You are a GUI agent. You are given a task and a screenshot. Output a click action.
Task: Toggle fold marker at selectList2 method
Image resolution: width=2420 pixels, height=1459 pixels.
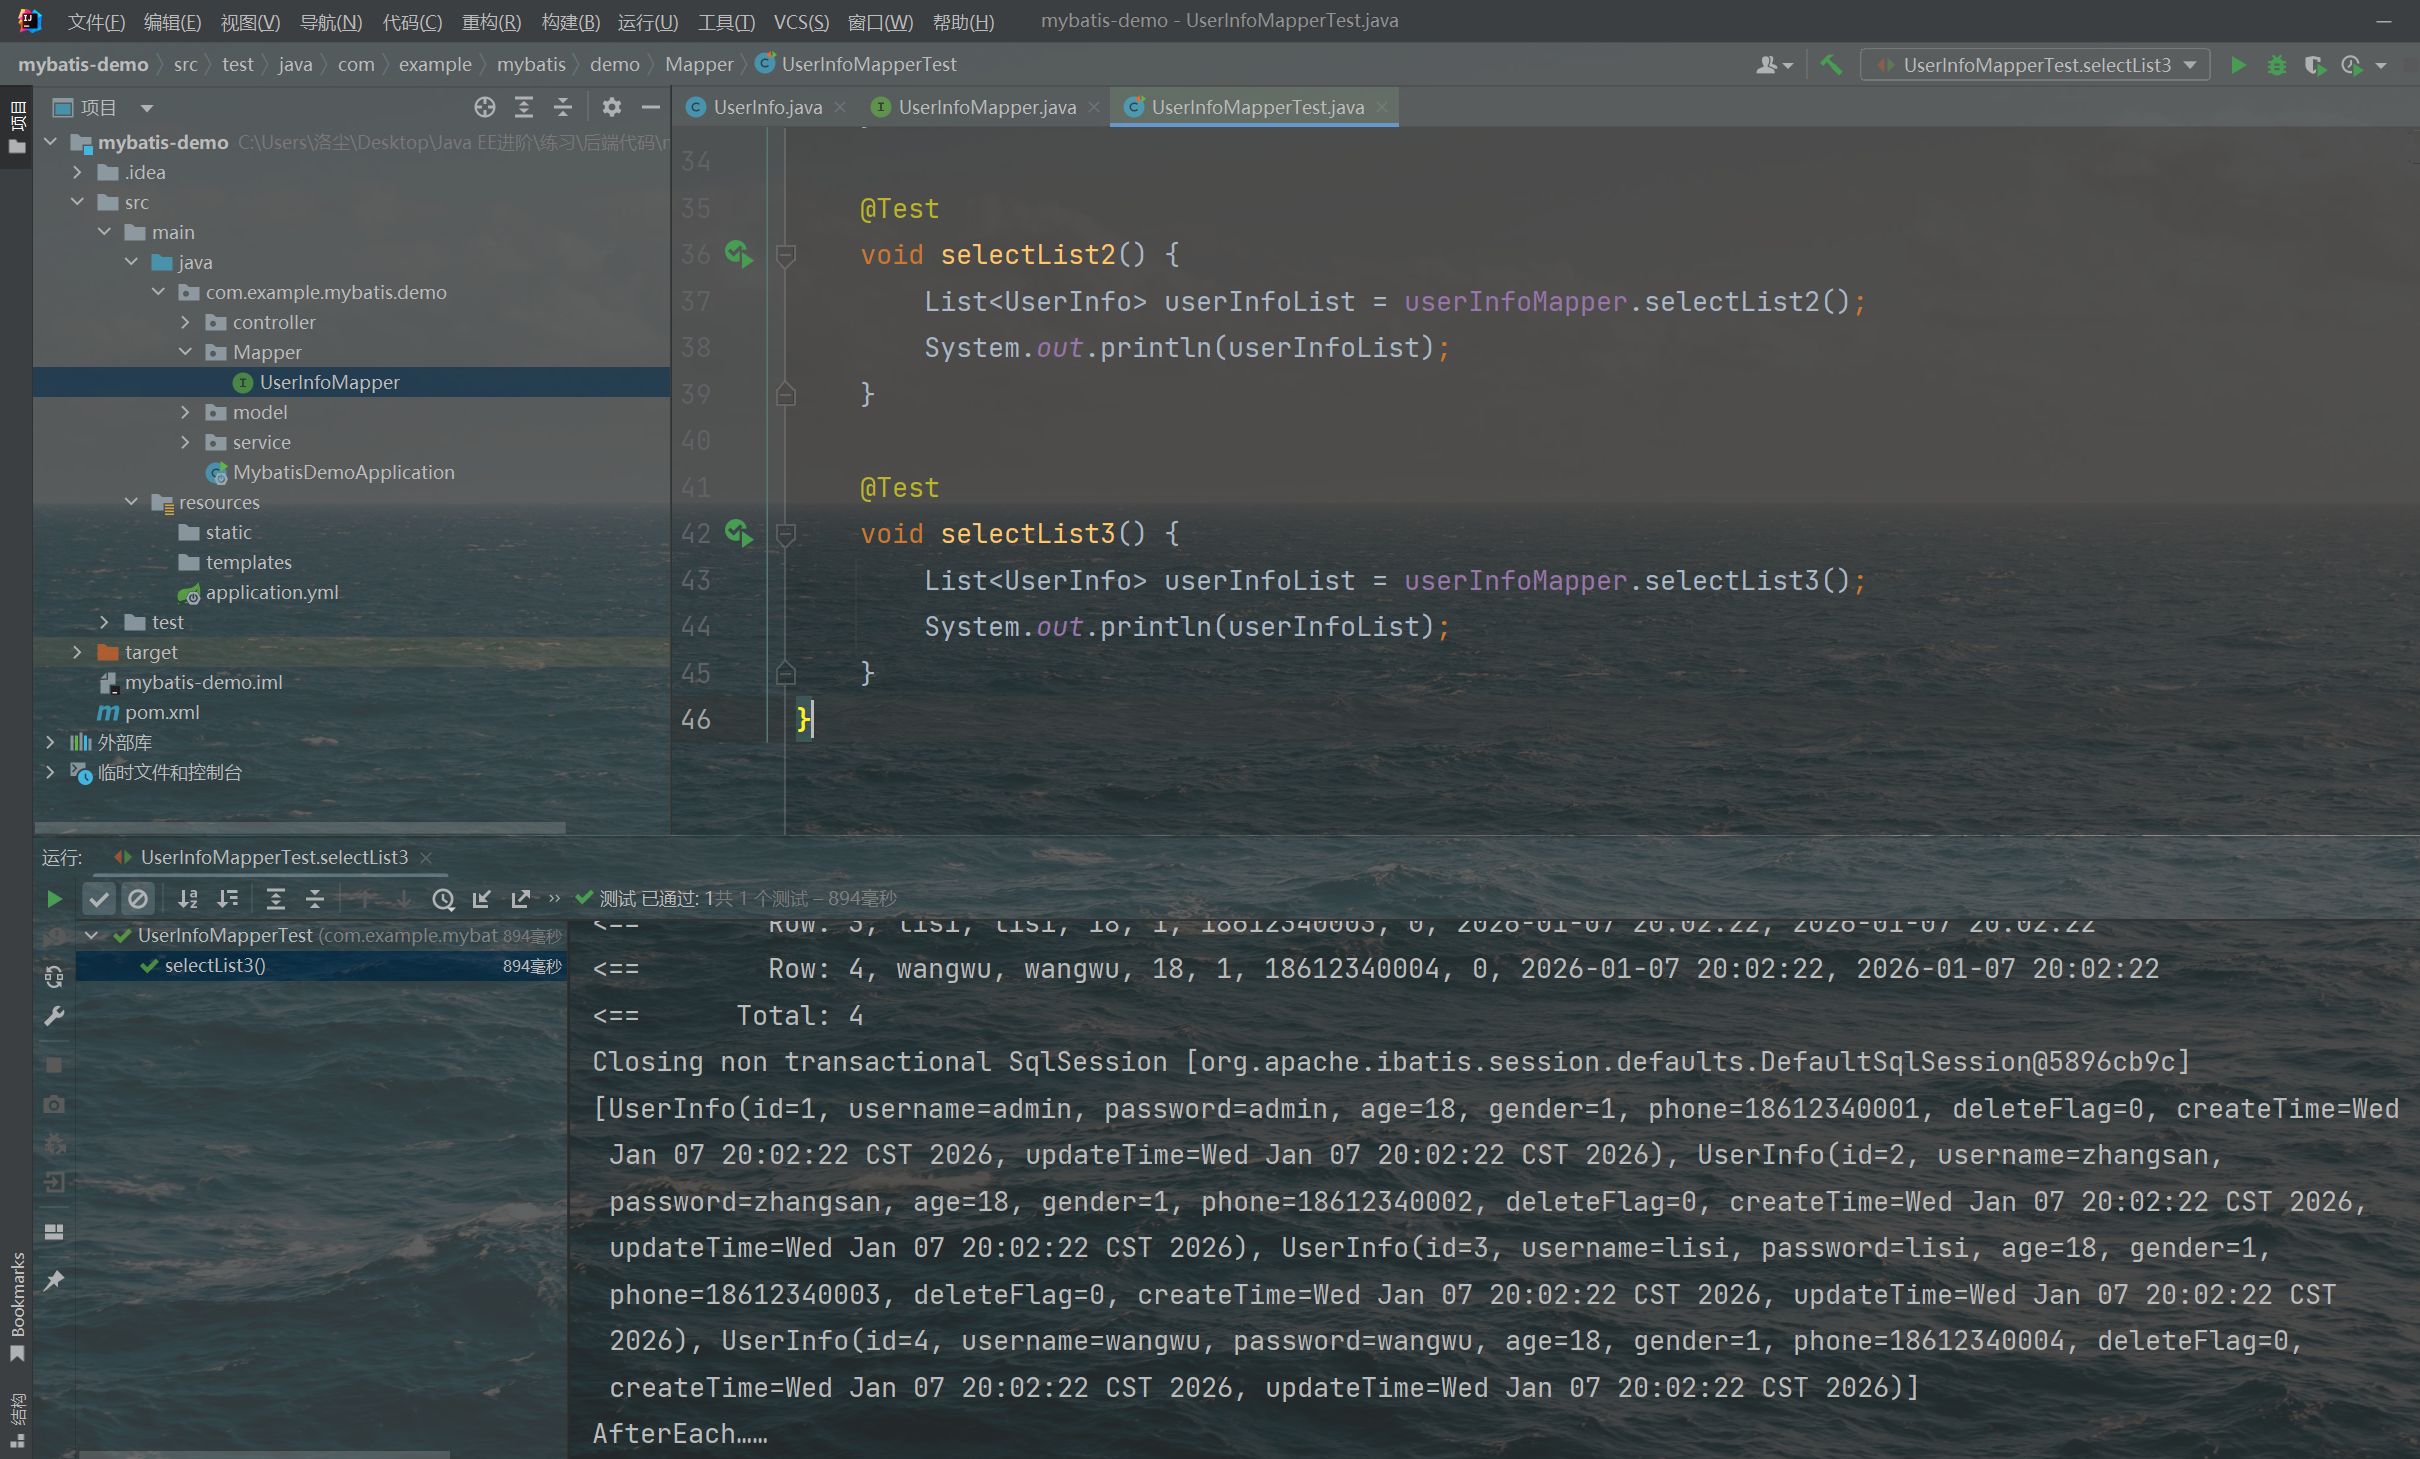[786, 255]
